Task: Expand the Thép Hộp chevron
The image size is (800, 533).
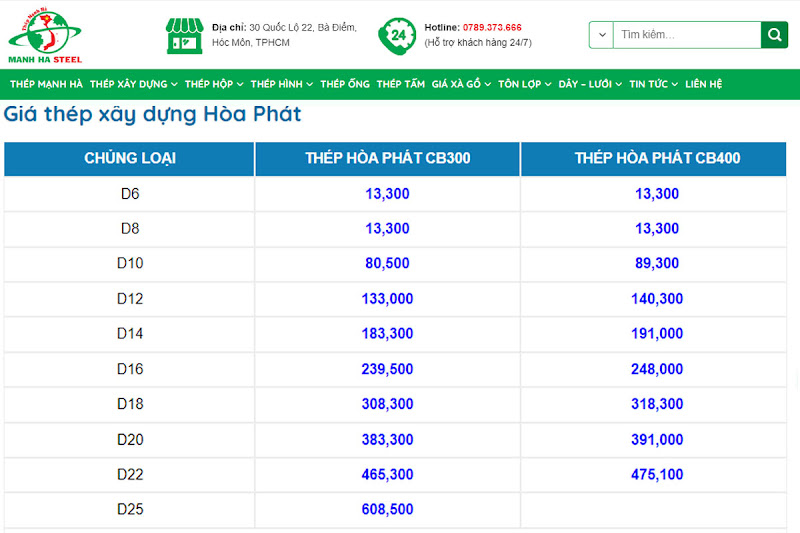Action: [x=240, y=85]
